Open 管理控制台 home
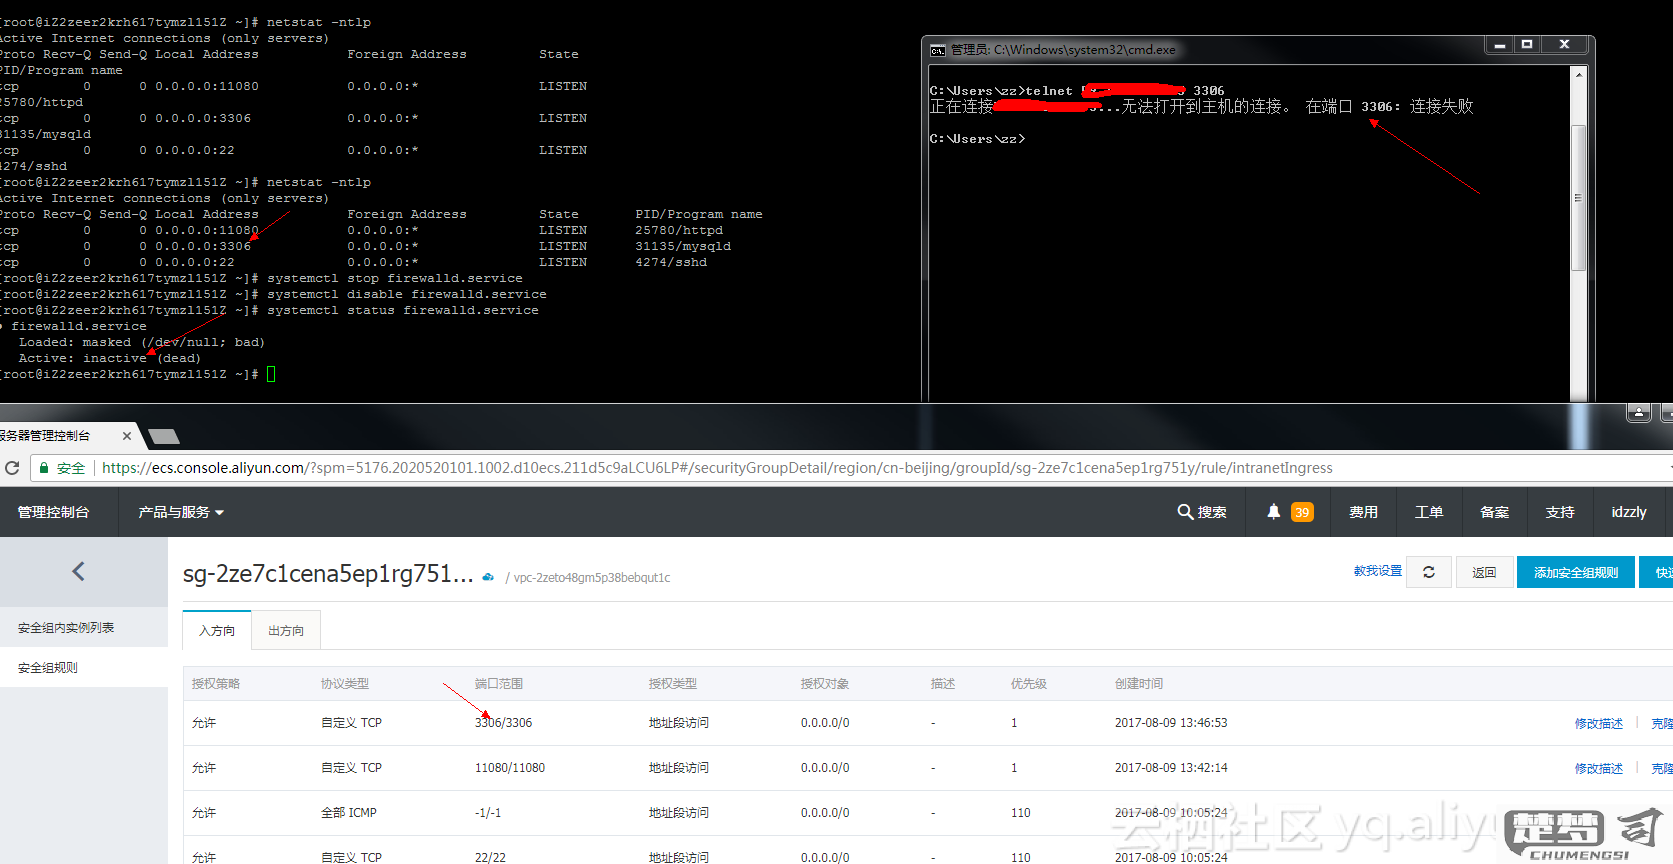Screen dimensions: 1673x864 (53, 512)
